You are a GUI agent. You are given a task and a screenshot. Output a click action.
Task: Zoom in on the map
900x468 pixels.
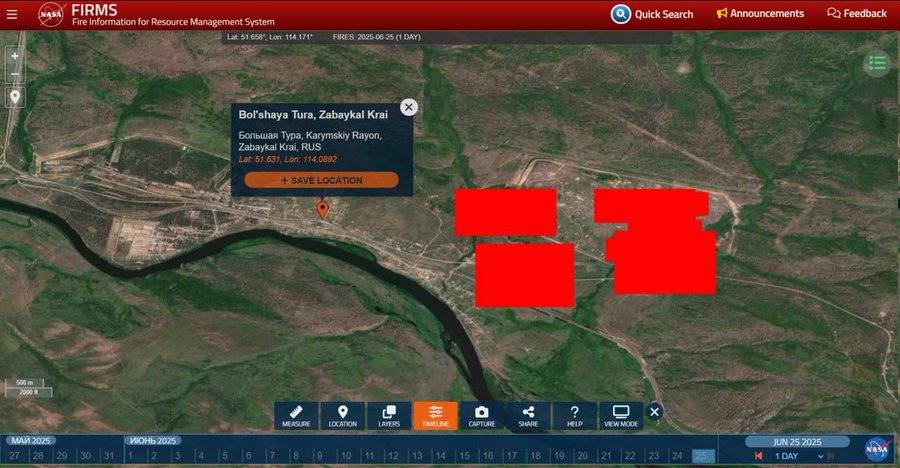[15, 56]
